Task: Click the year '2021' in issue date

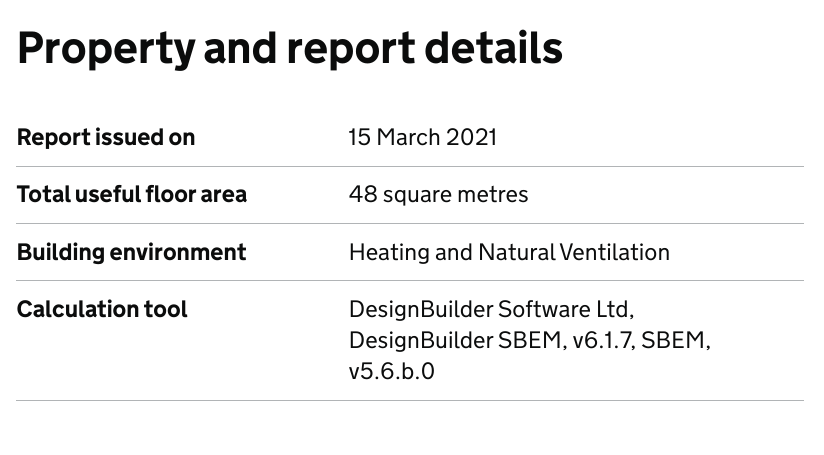Action: (471, 138)
